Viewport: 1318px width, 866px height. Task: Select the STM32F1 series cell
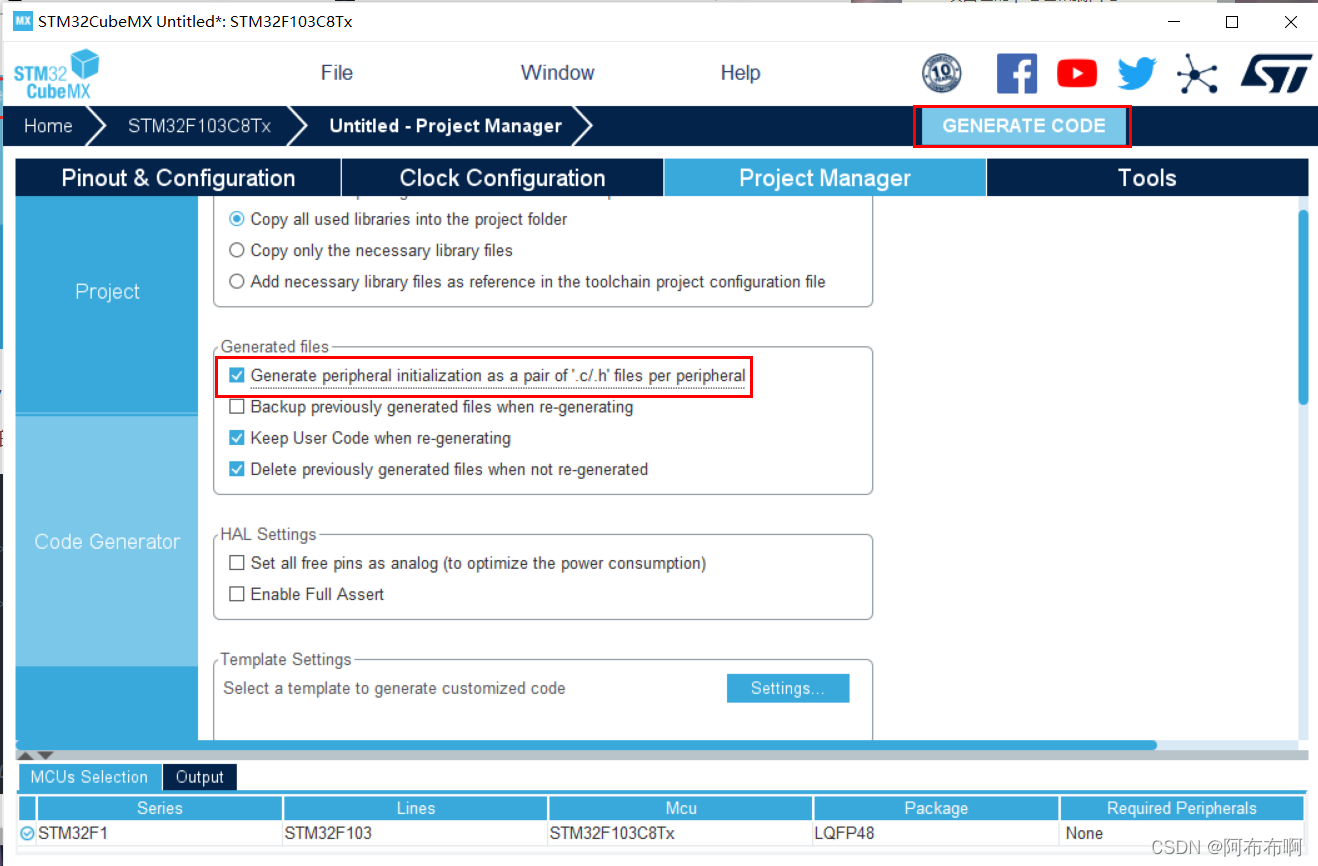pos(160,833)
